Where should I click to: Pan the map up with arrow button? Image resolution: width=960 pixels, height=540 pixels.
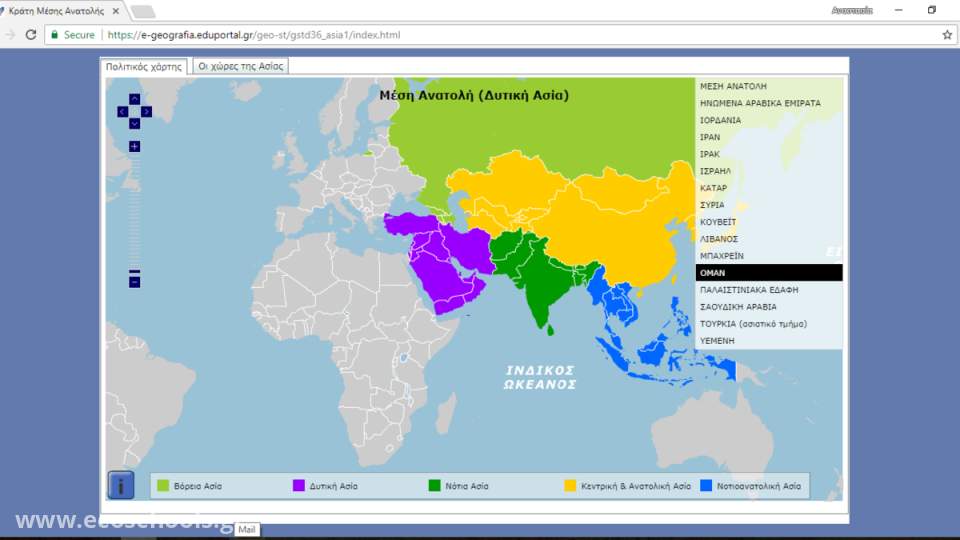[x=134, y=99]
